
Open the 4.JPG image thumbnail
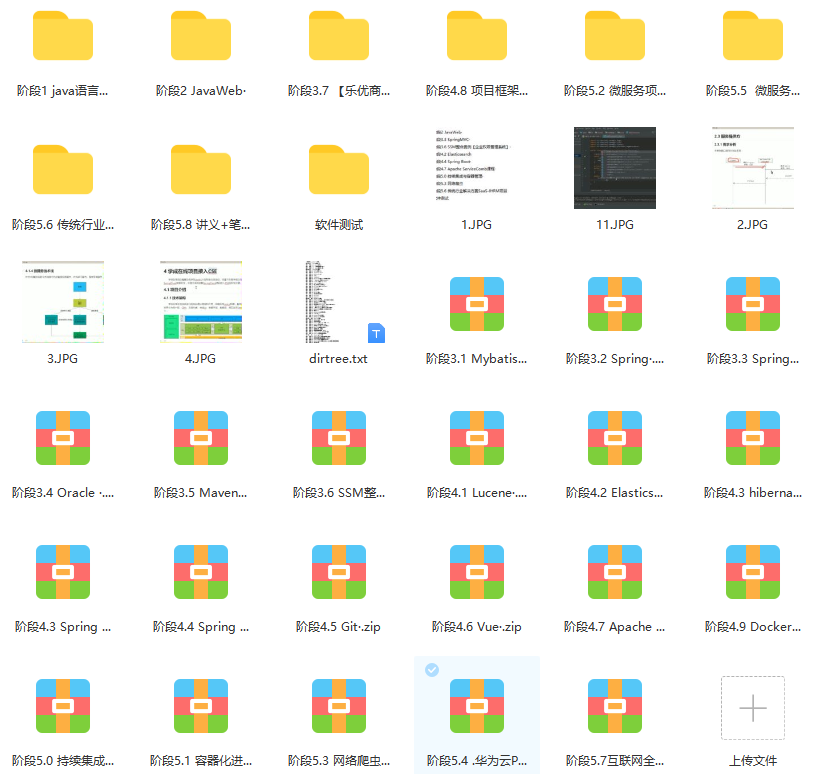pos(201,303)
